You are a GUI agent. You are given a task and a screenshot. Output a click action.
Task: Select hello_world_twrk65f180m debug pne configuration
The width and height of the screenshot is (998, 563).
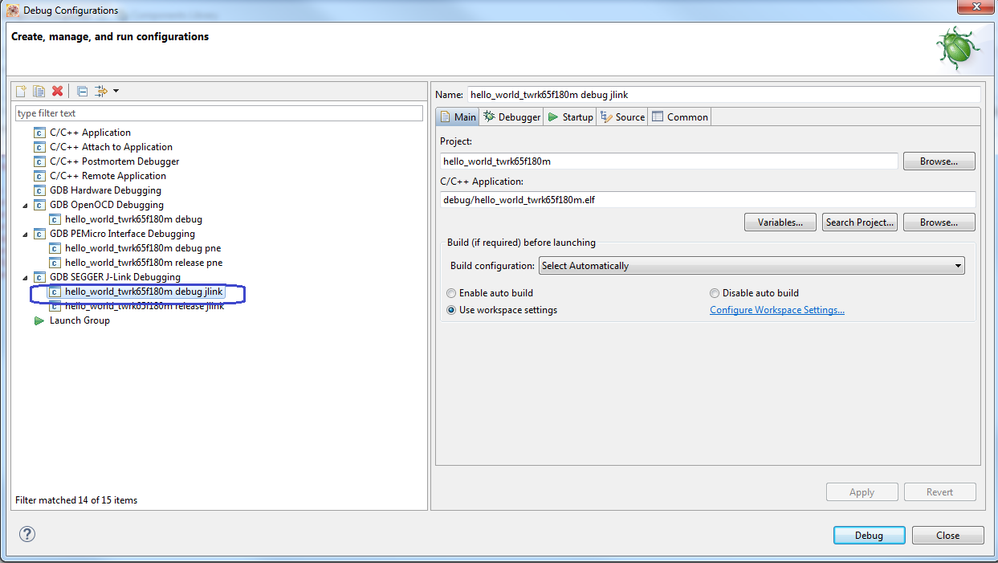pos(143,249)
